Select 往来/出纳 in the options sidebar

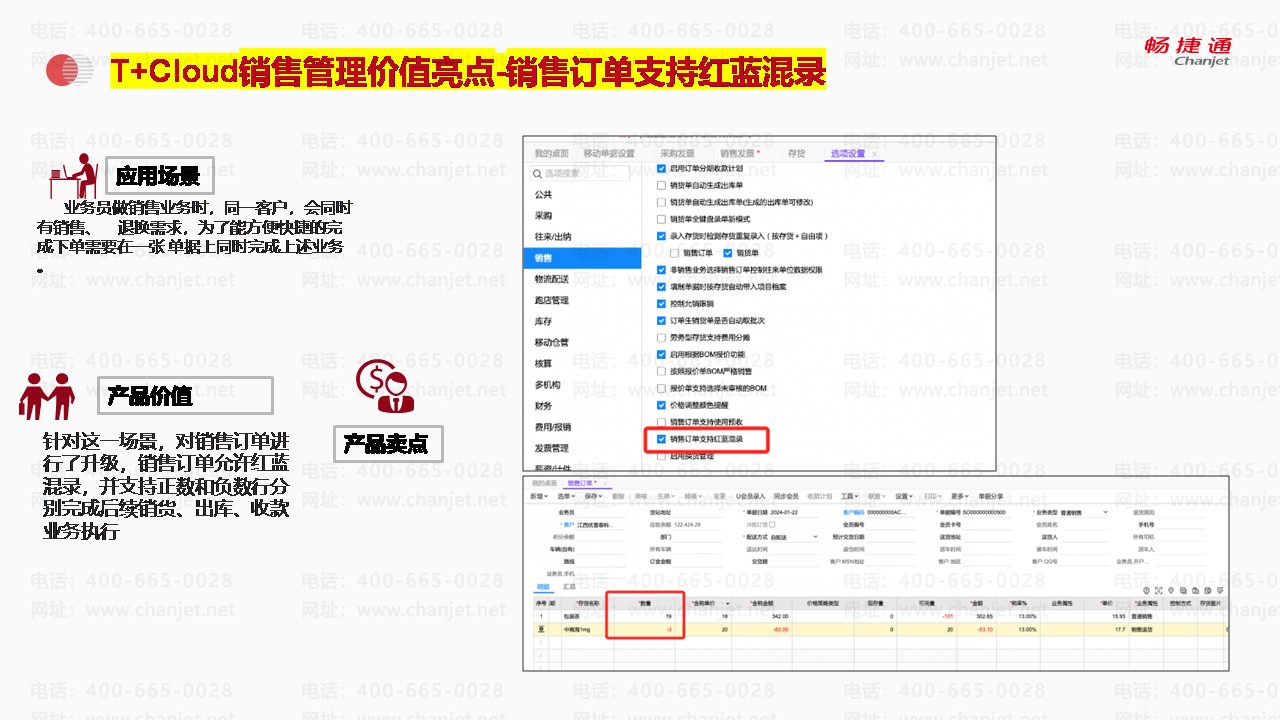pyautogui.click(x=553, y=237)
